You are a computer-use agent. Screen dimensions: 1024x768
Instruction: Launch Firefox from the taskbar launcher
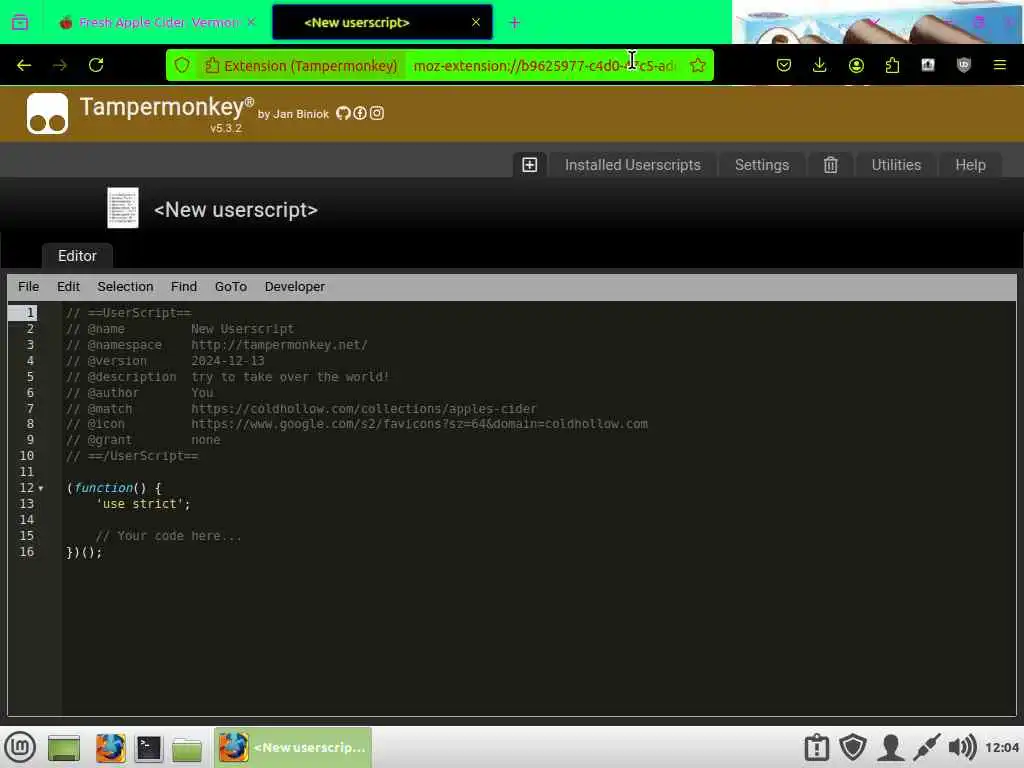point(110,748)
